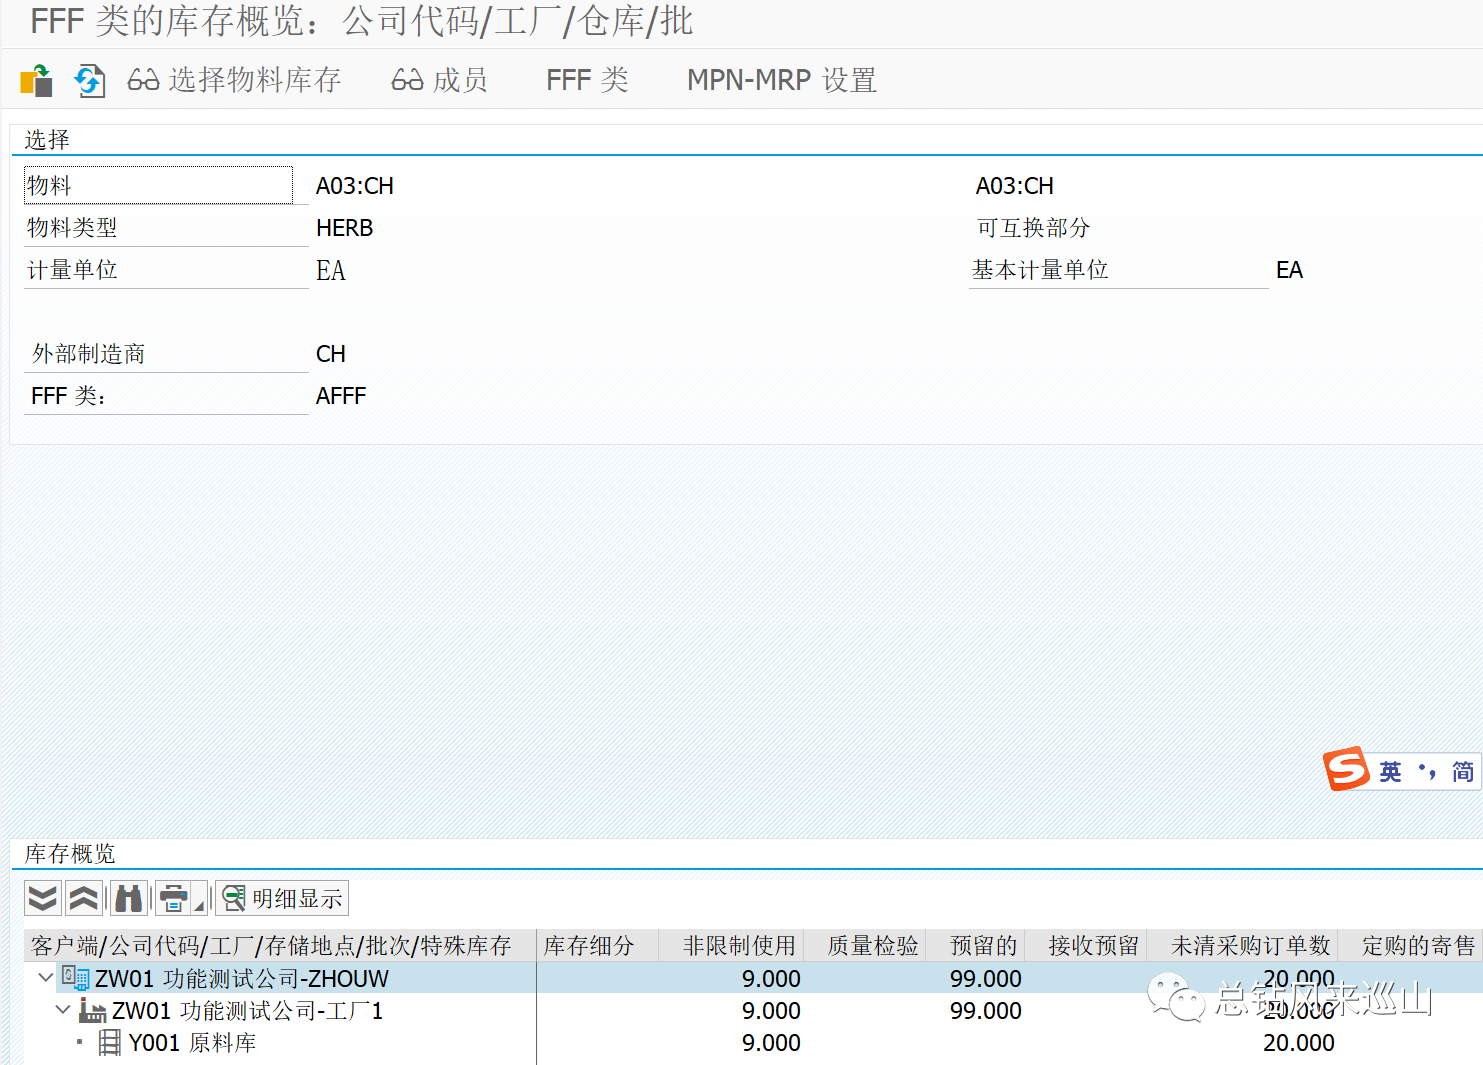Click 20.000 in the Y001 row
Image resolution: width=1483 pixels, height=1065 pixels.
pyautogui.click(x=1299, y=1043)
